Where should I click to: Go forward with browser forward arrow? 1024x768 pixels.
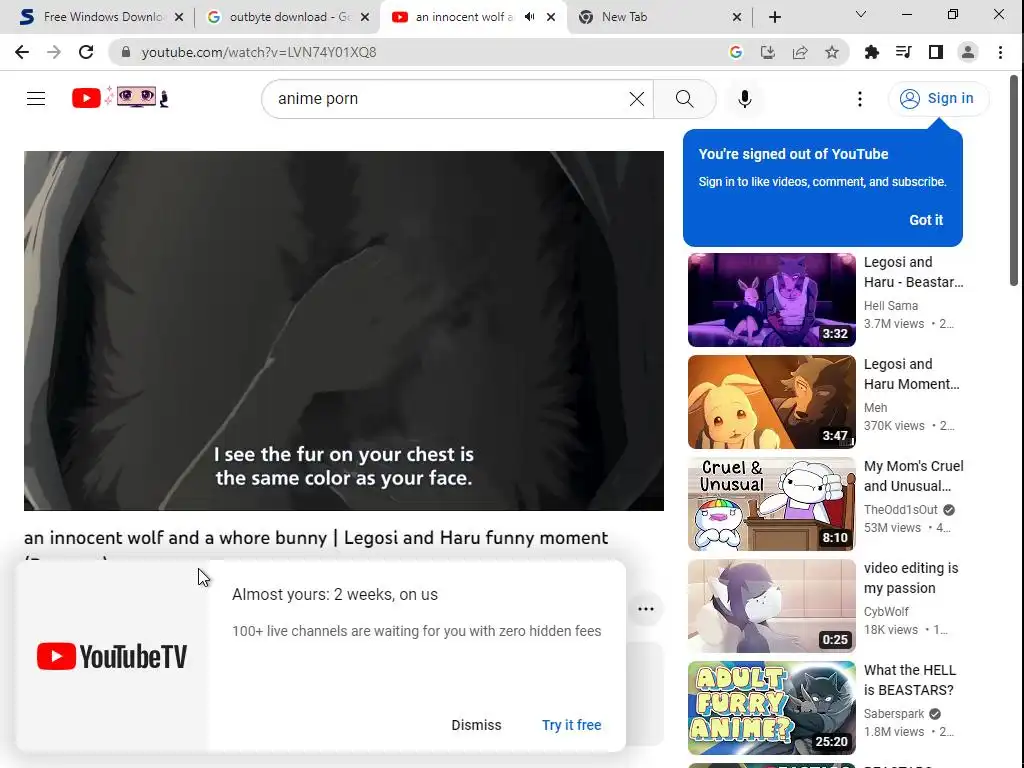[x=54, y=52]
